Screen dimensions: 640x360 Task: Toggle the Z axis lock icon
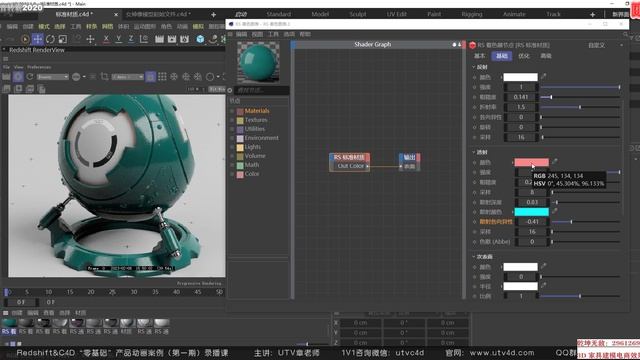tap(131, 39)
